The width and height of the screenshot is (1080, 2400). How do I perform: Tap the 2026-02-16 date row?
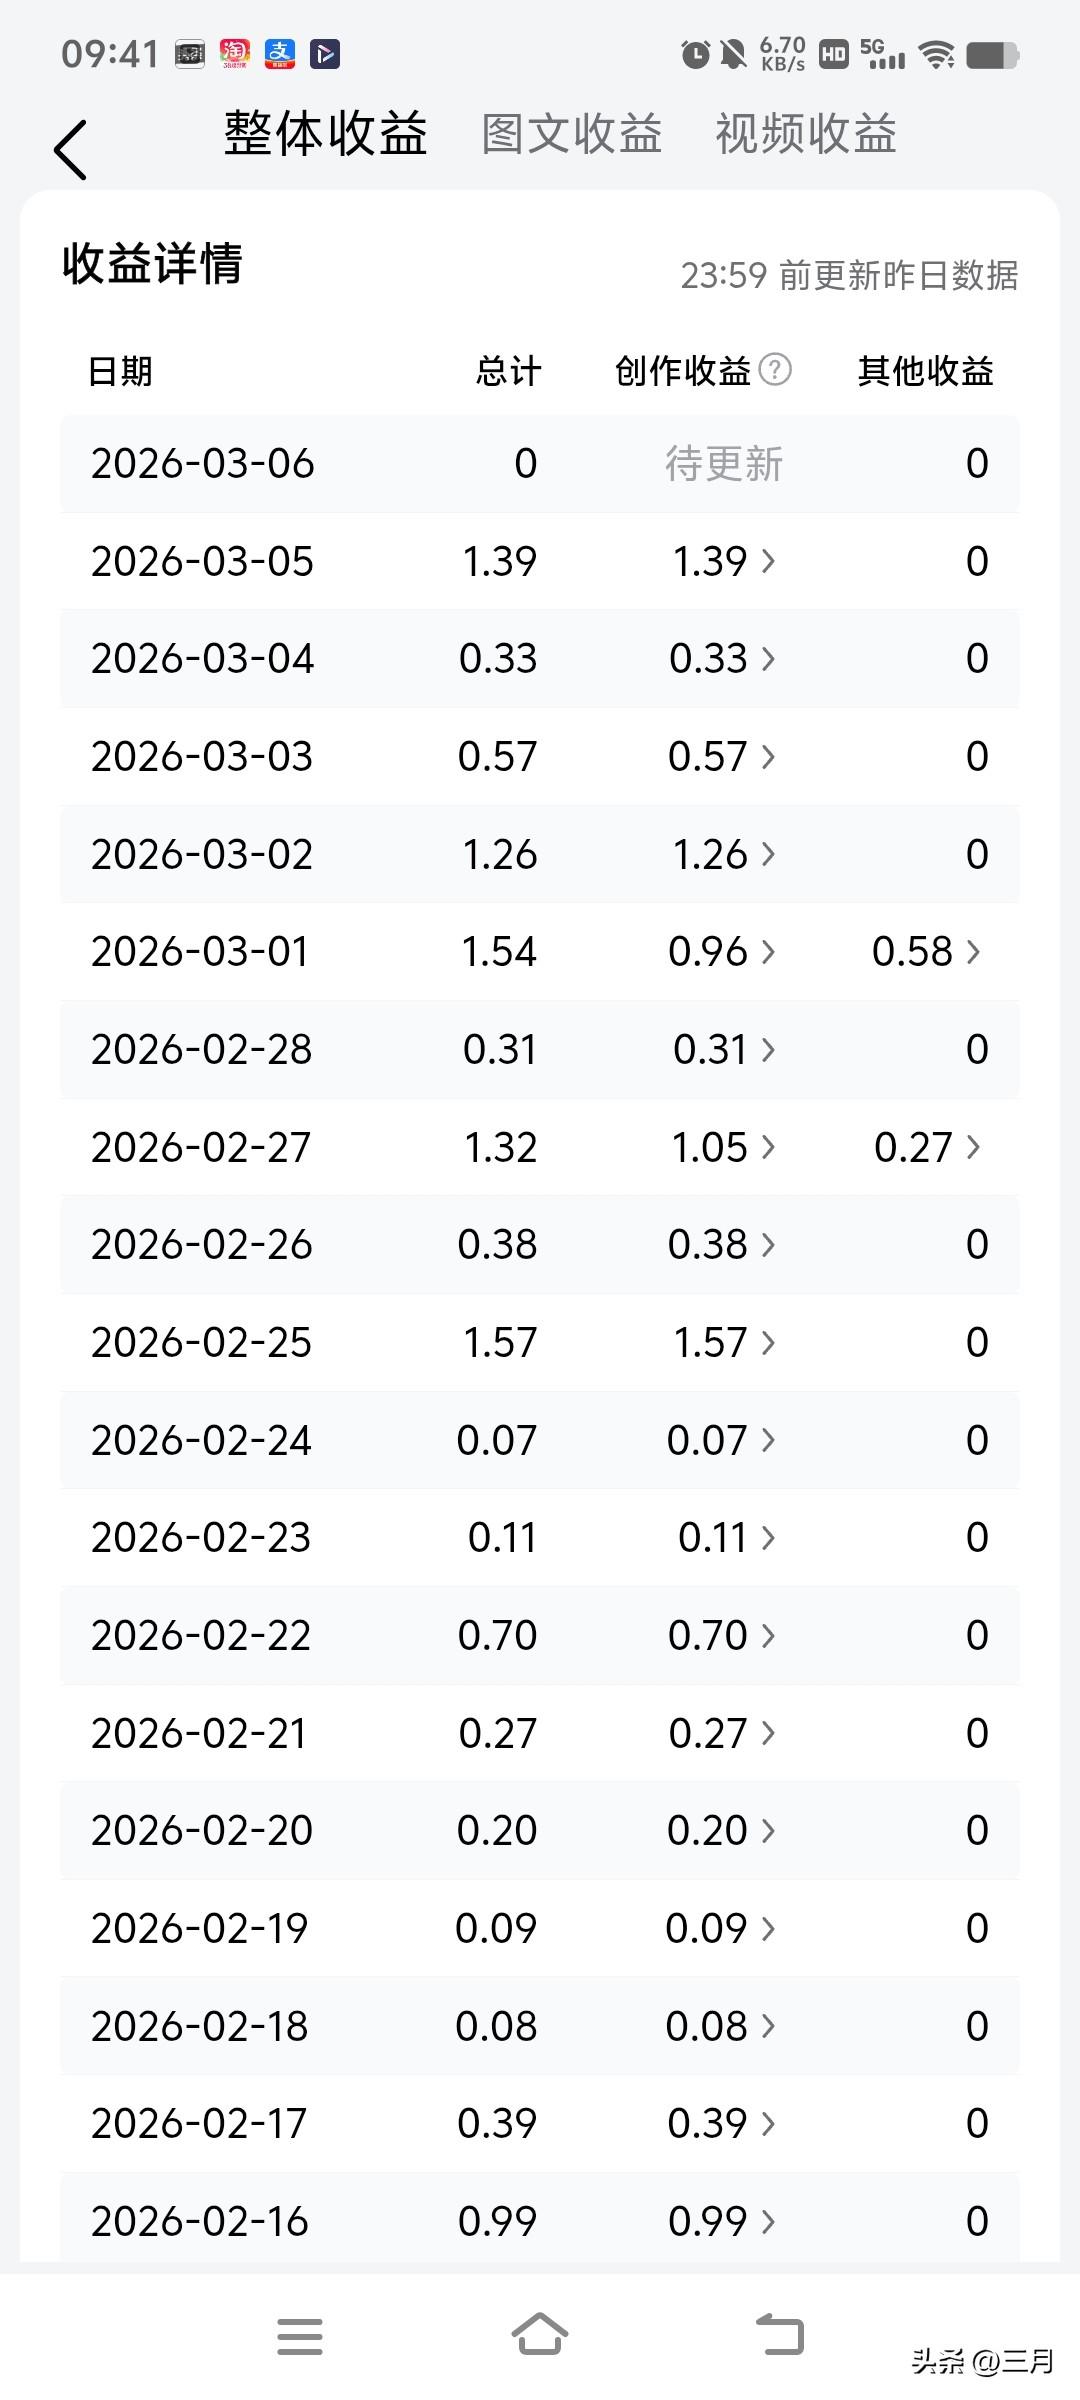point(540,2221)
